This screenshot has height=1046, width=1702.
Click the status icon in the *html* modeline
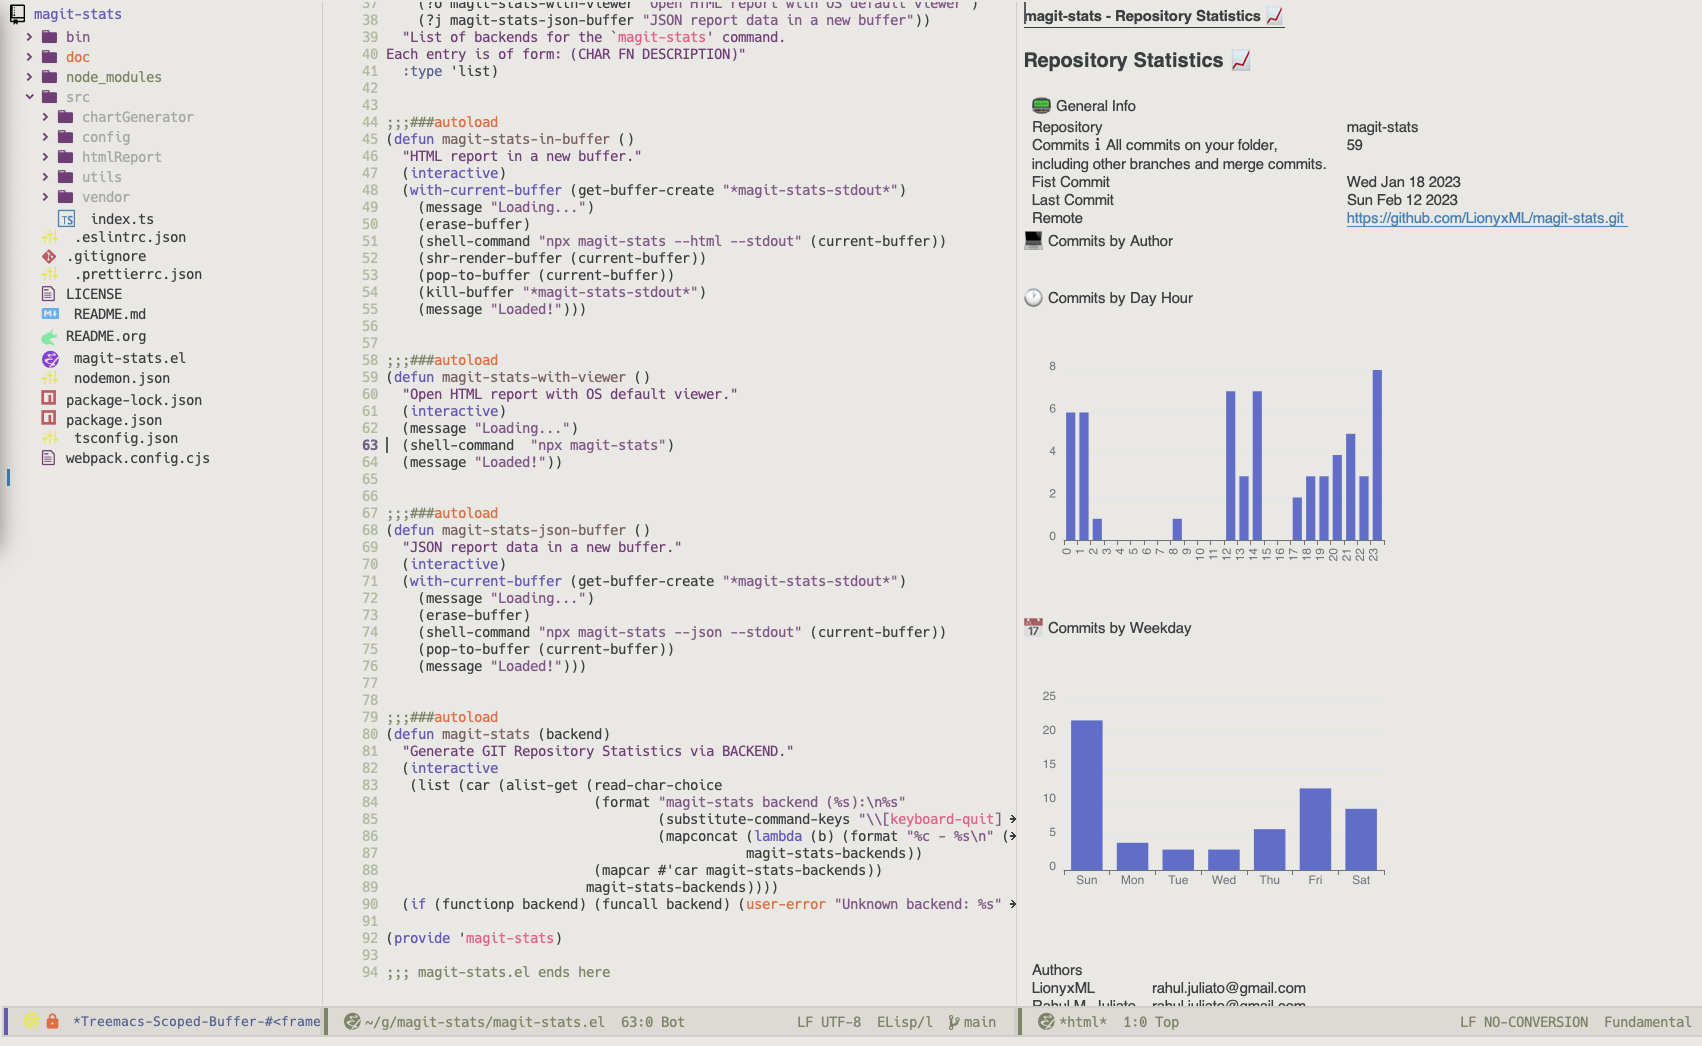click(1046, 1022)
